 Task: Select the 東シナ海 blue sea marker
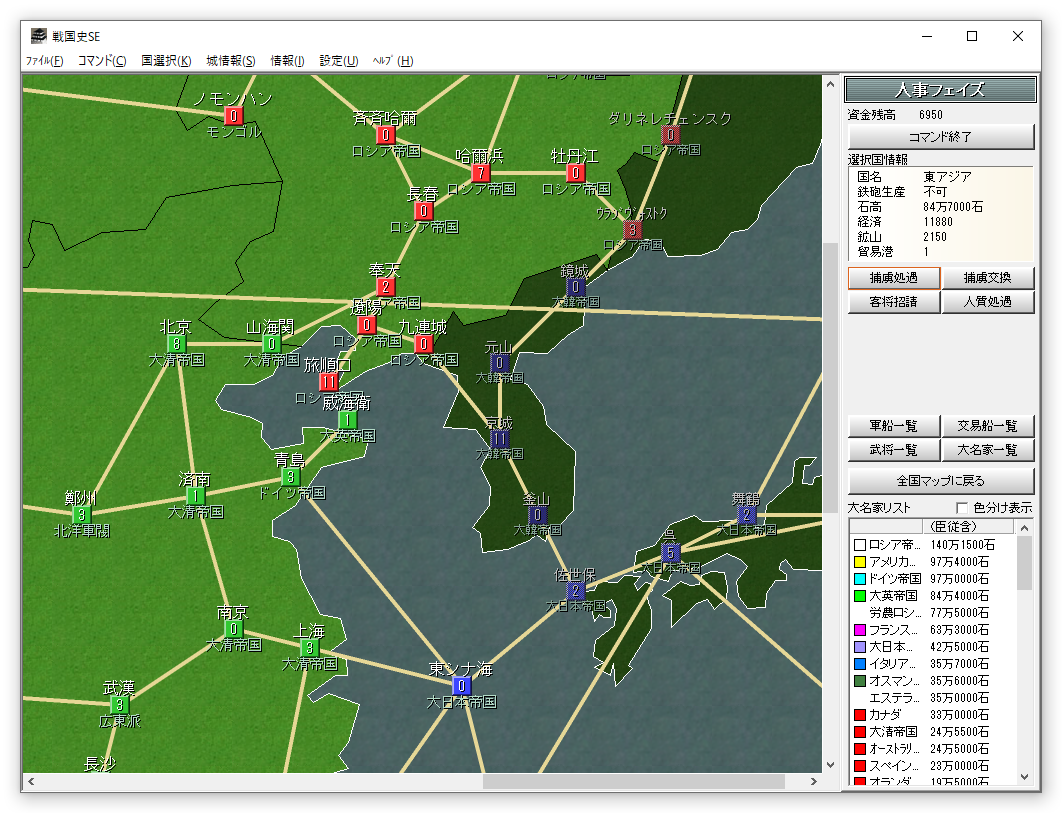tap(461, 686)
